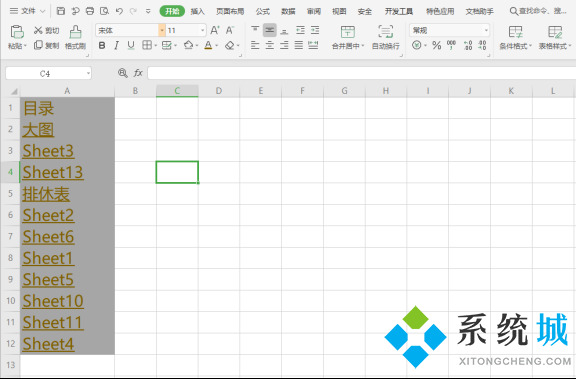Increase indent in cell
Image resolution: width=576 pixels, height=379 pixels.
pos(315,30)
